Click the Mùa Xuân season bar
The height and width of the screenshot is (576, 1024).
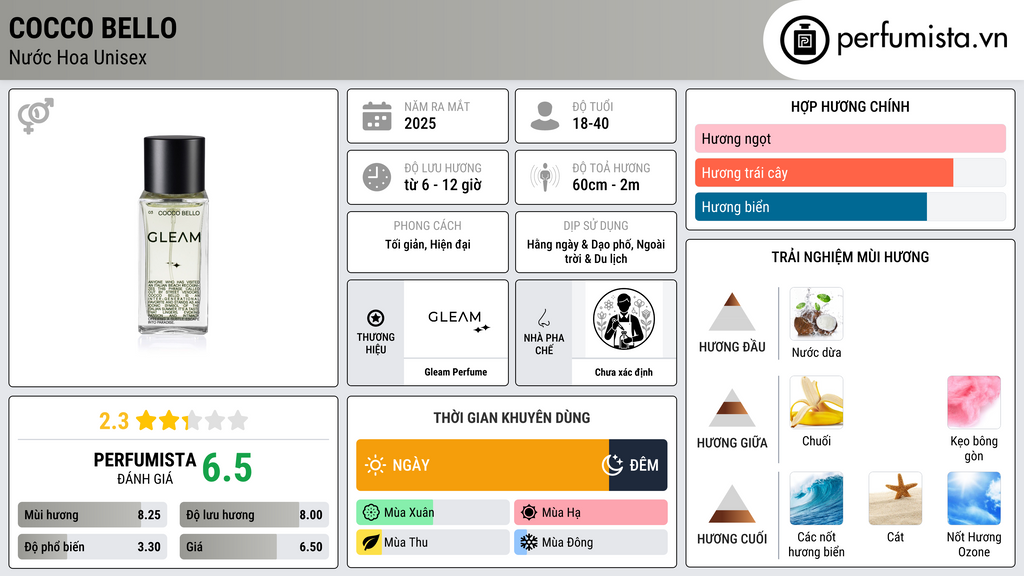pos(433,513)
